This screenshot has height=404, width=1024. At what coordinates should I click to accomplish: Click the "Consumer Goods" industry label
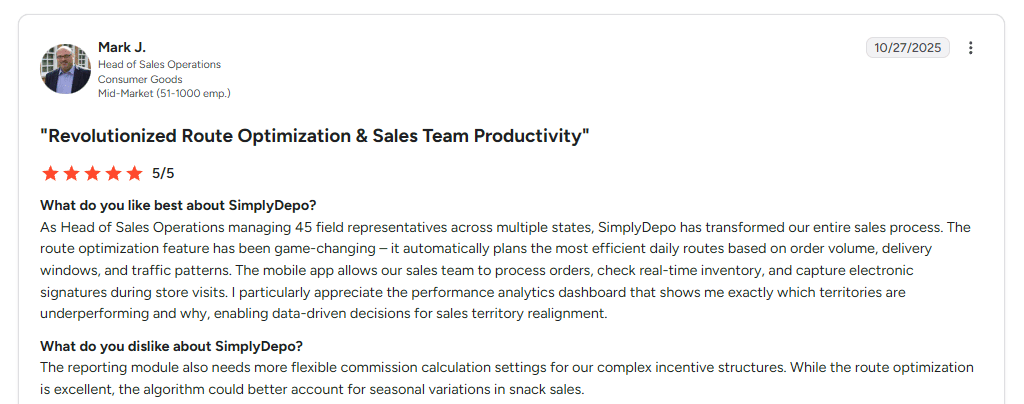pos(140,79)
